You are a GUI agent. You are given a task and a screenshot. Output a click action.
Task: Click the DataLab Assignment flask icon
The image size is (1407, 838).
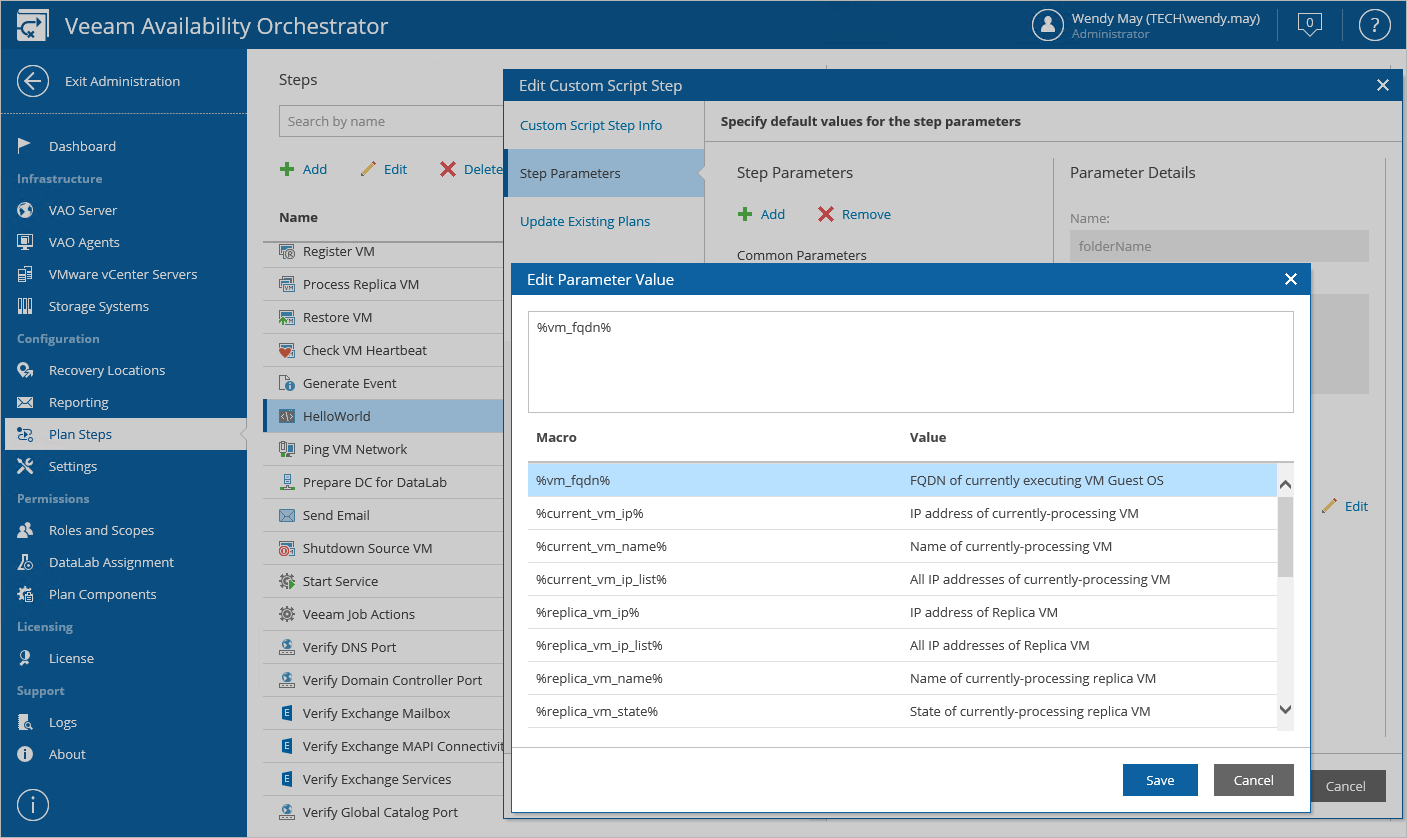[x=26, y=562]
